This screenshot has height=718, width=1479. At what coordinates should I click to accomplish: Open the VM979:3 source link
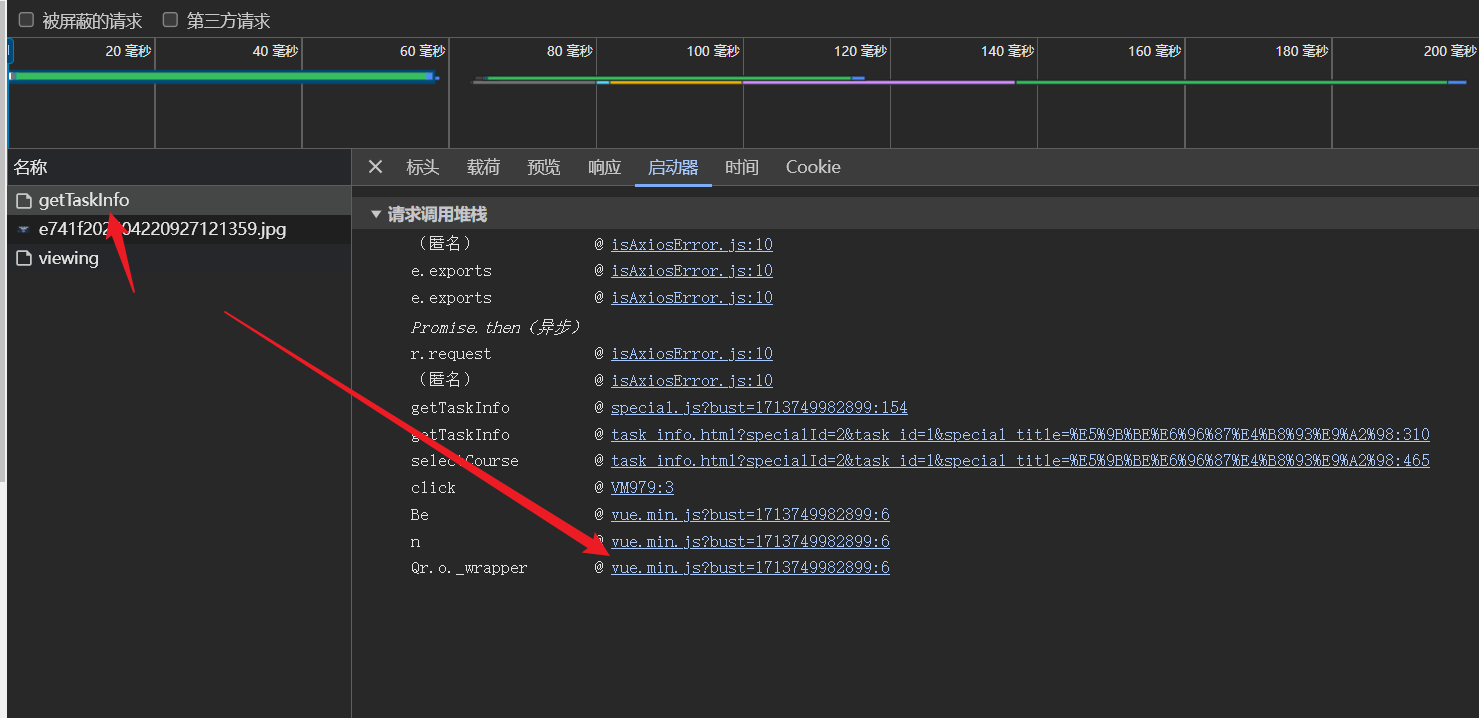(642, 488)
